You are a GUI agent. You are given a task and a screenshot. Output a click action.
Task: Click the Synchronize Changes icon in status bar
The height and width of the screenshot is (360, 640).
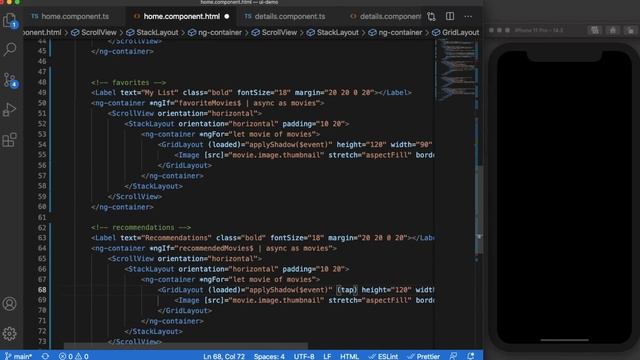45,356
